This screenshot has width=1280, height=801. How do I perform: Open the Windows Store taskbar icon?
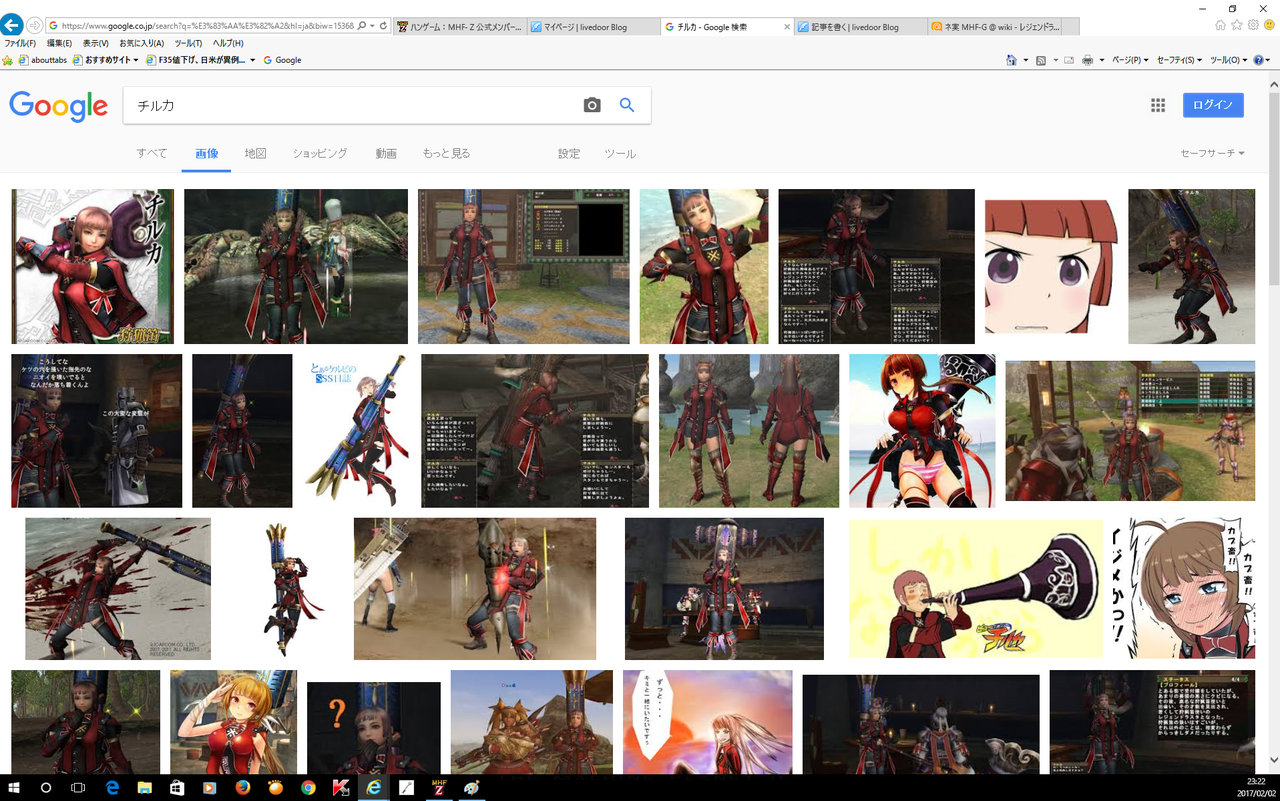(x=177, y=788)
